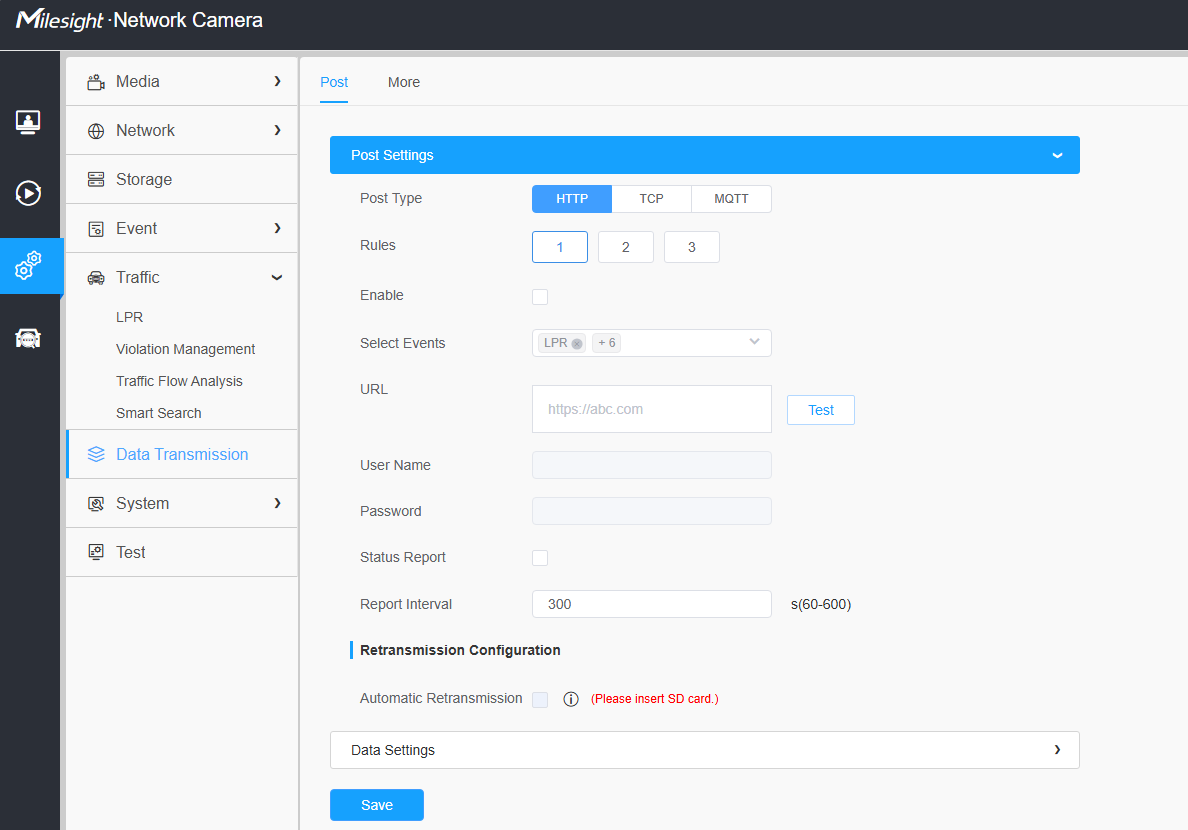
Task: Tick the Enable checkbox
Action: click(540, 296)
